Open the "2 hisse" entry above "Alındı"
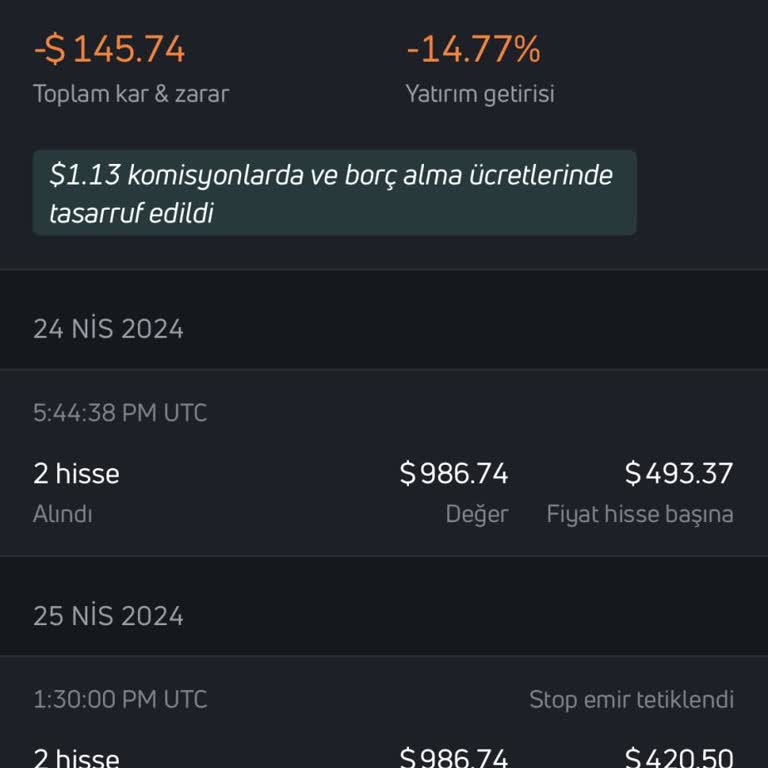 click(x=76, y=473)
